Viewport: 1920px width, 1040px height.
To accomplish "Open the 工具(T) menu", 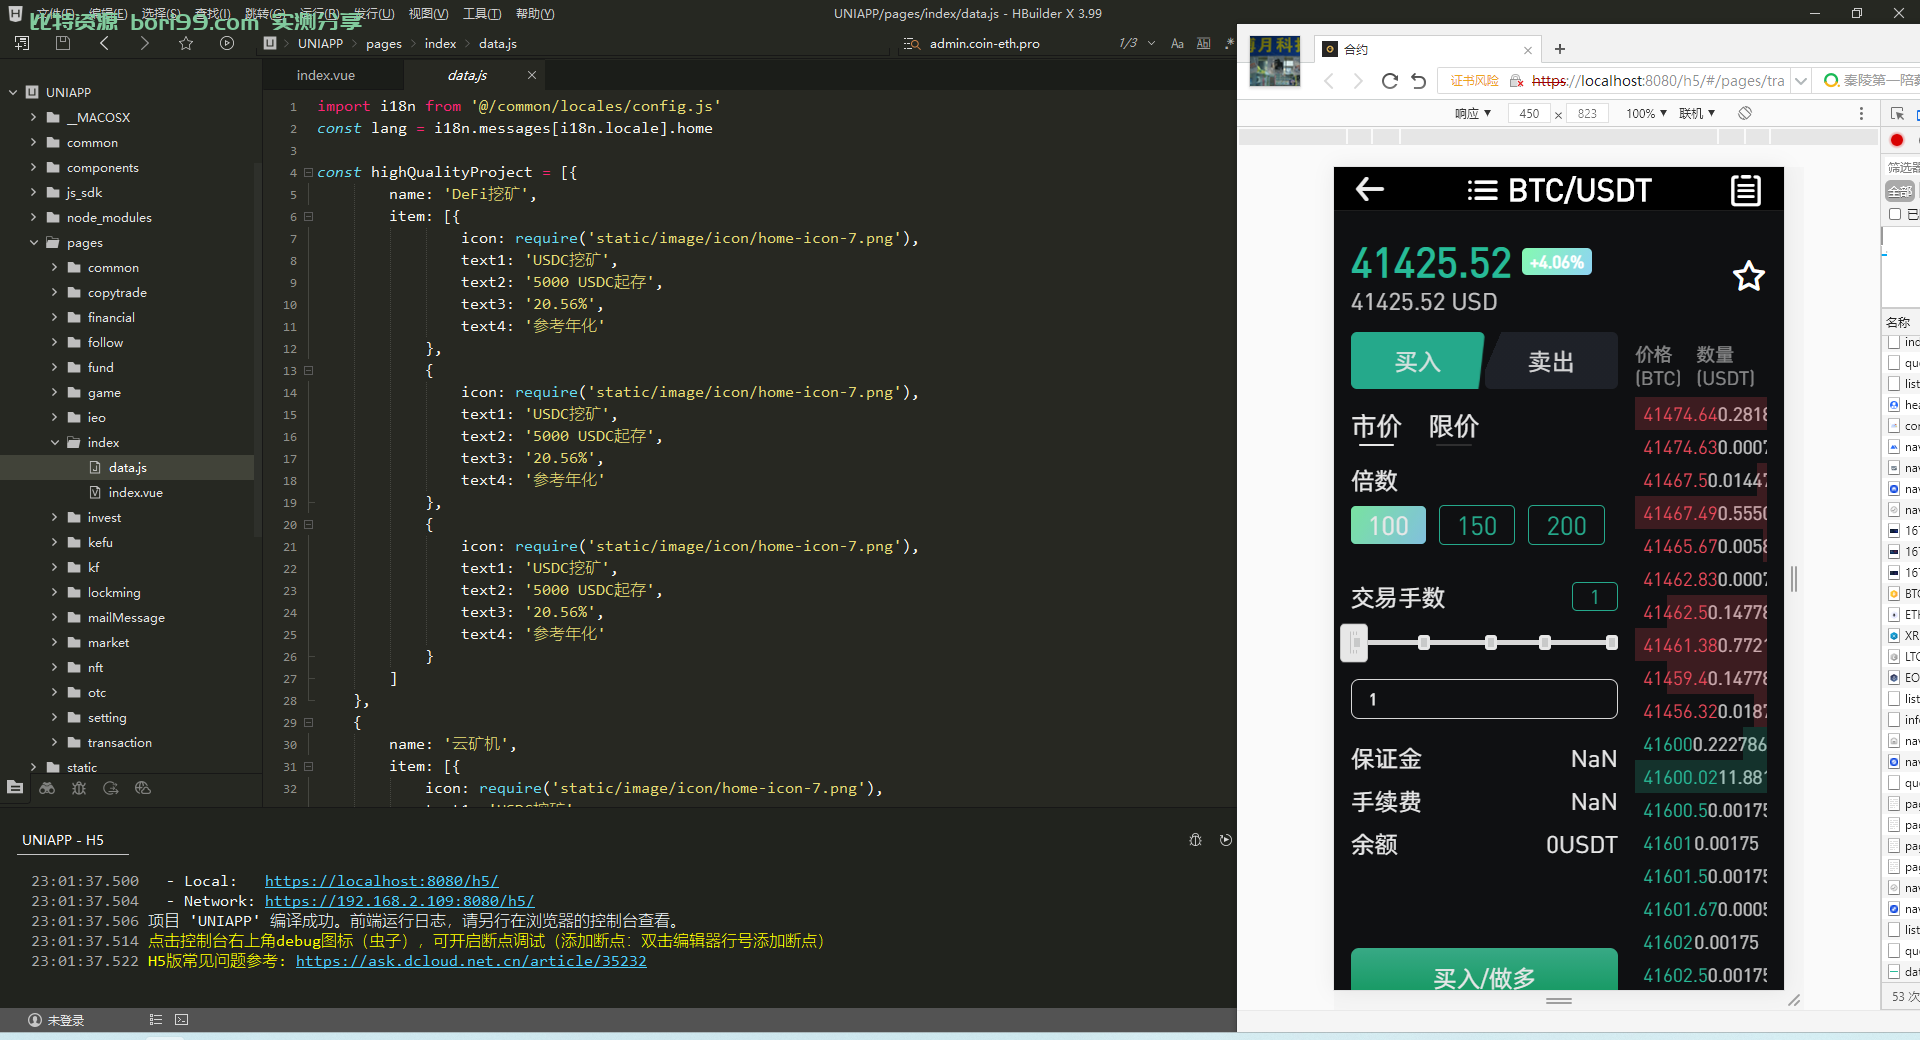I will (x=482, y=14).
